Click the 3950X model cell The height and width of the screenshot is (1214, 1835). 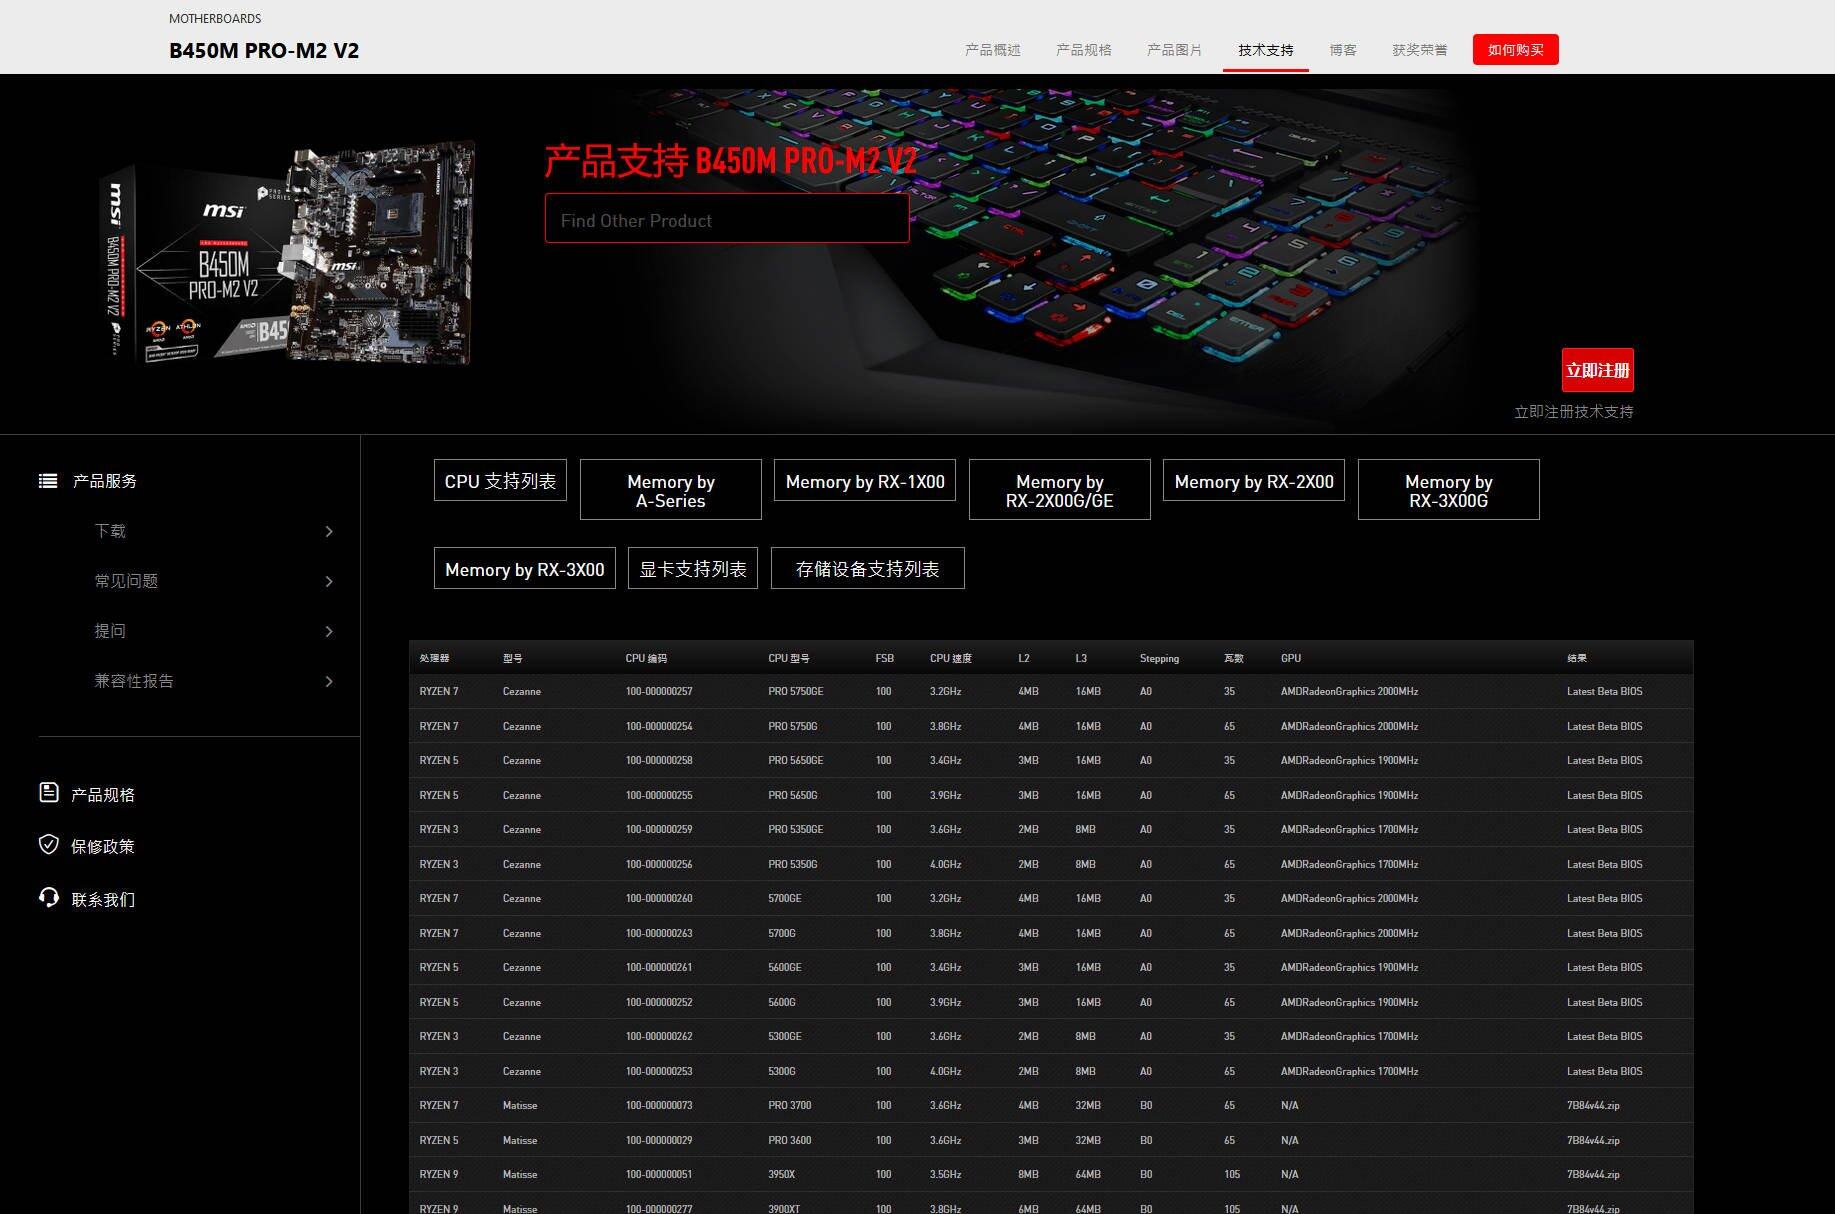coord(781,1174)
